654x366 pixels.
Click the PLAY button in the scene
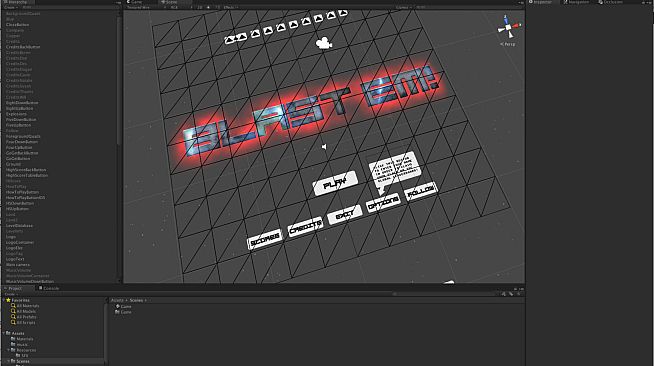coord(335,183)
